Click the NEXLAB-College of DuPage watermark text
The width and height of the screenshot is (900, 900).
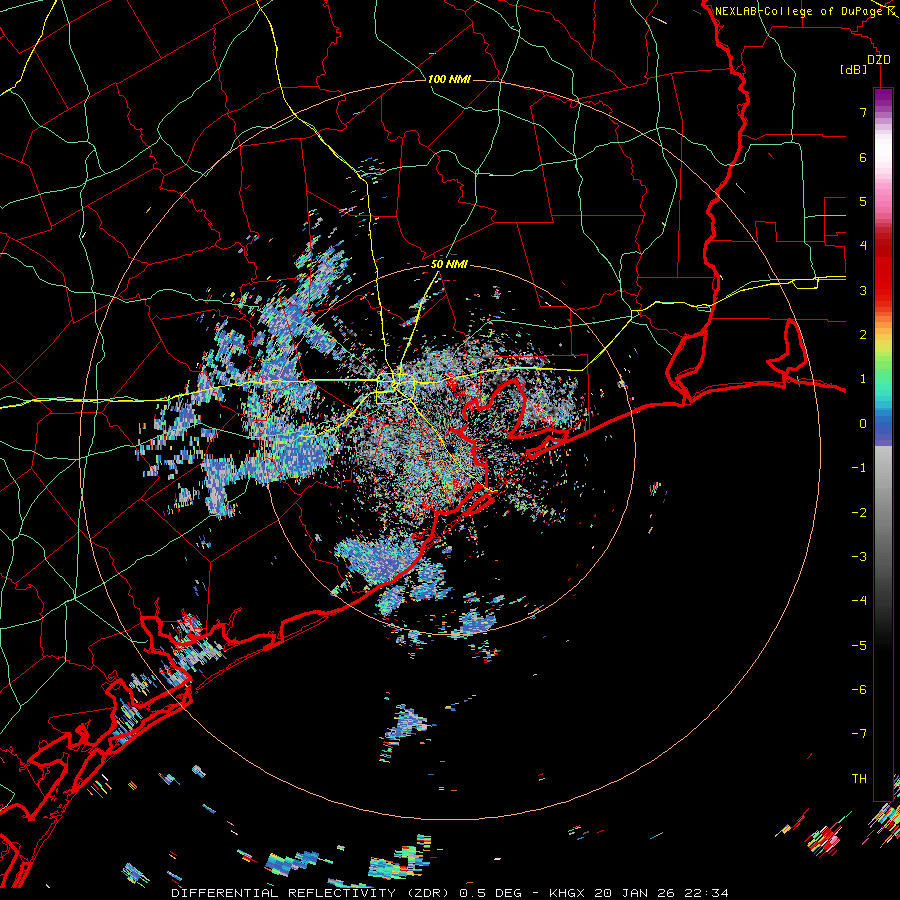(801, 11)
